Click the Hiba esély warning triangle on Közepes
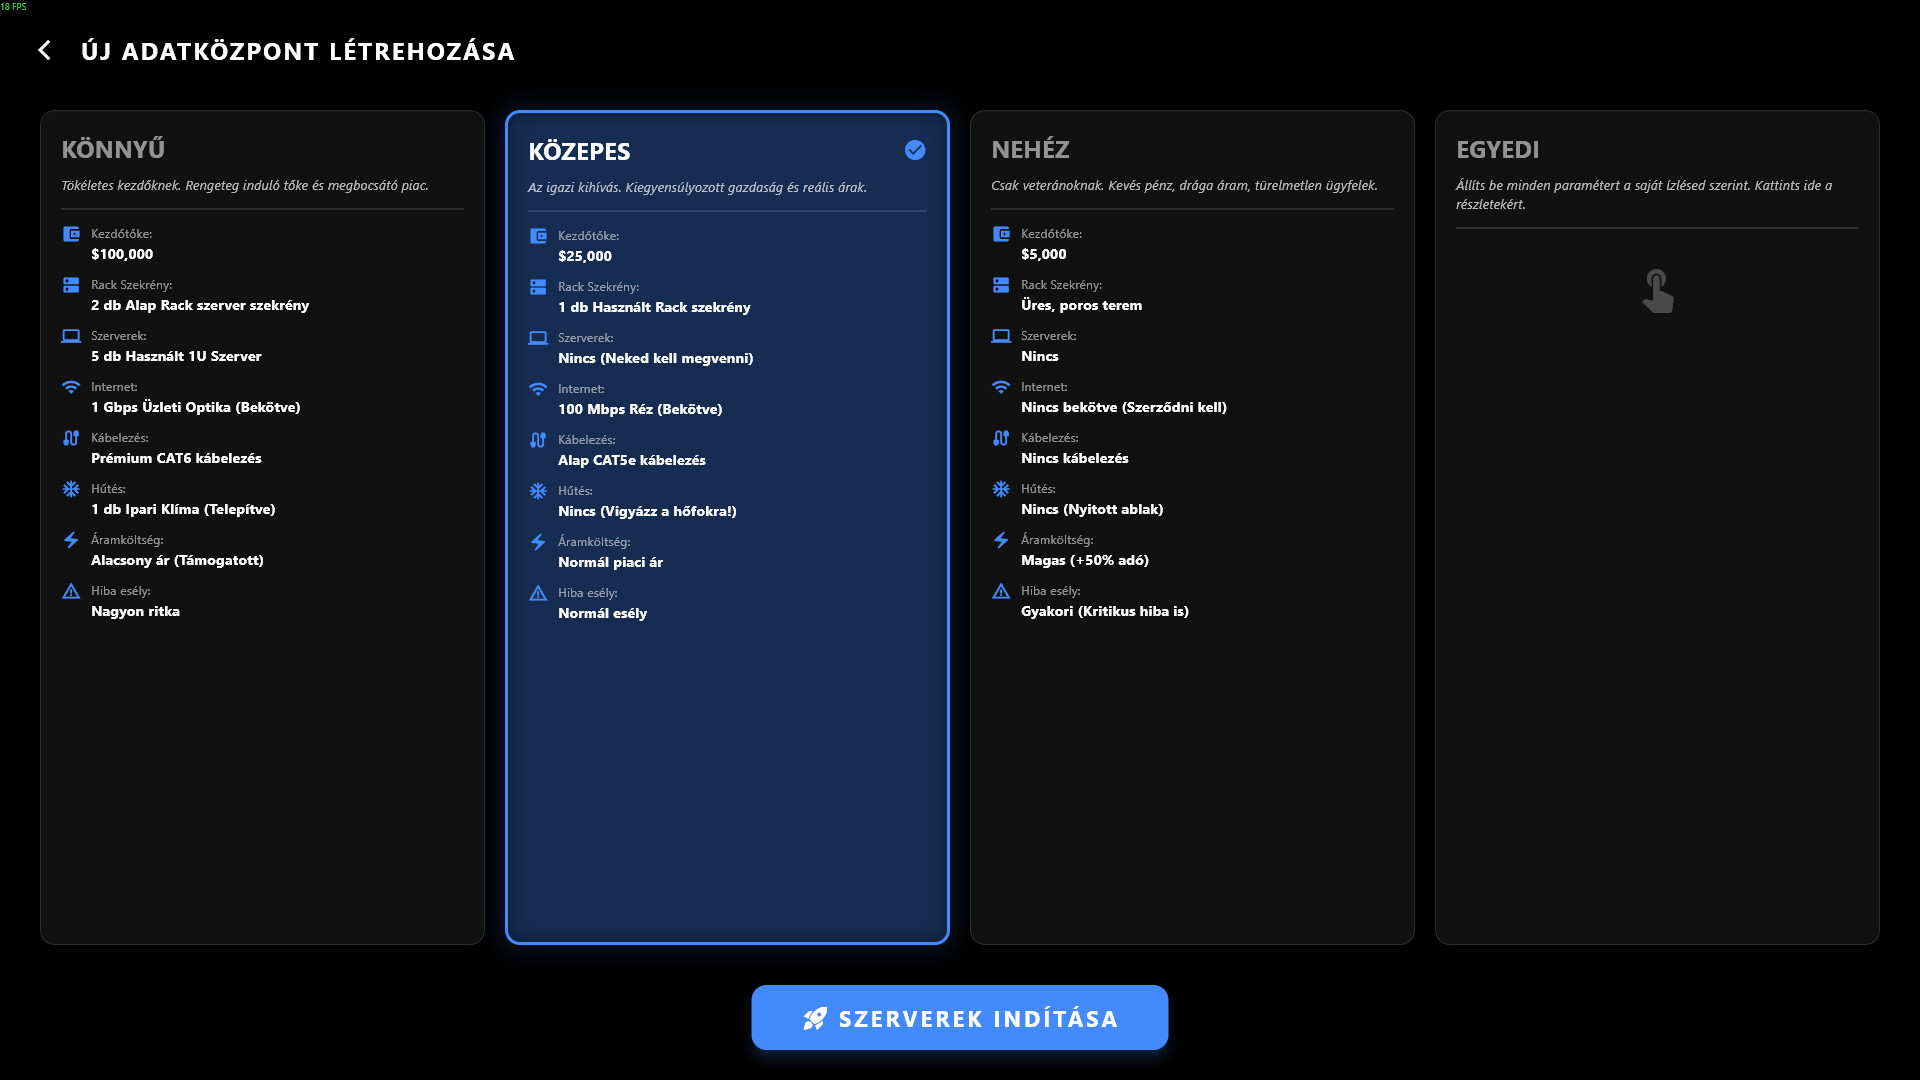Screen dimensions: 1920x1080 tap(538, 593)
